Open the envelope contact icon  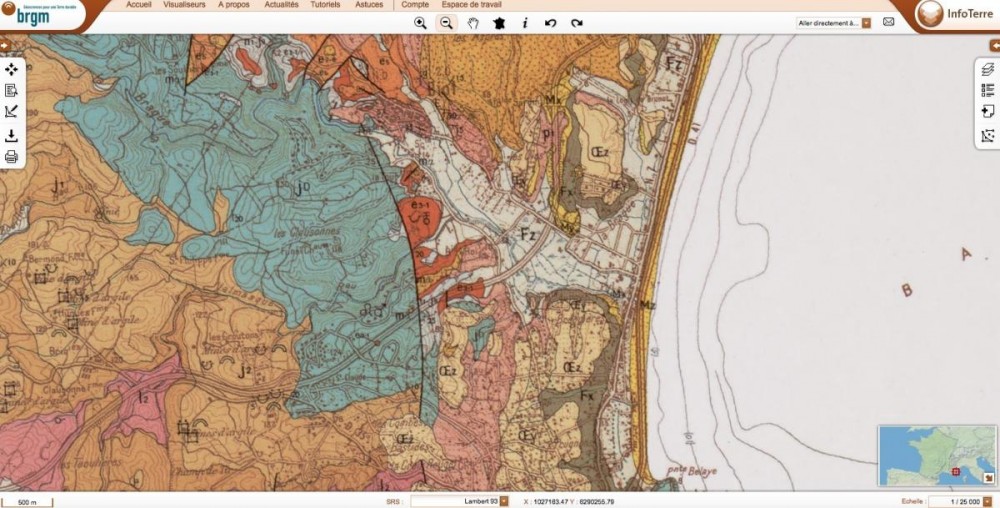(888, 22)
